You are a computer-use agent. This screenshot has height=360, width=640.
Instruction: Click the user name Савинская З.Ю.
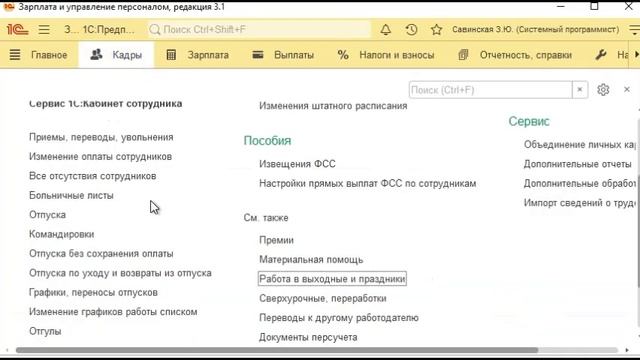tap(536, 29)
